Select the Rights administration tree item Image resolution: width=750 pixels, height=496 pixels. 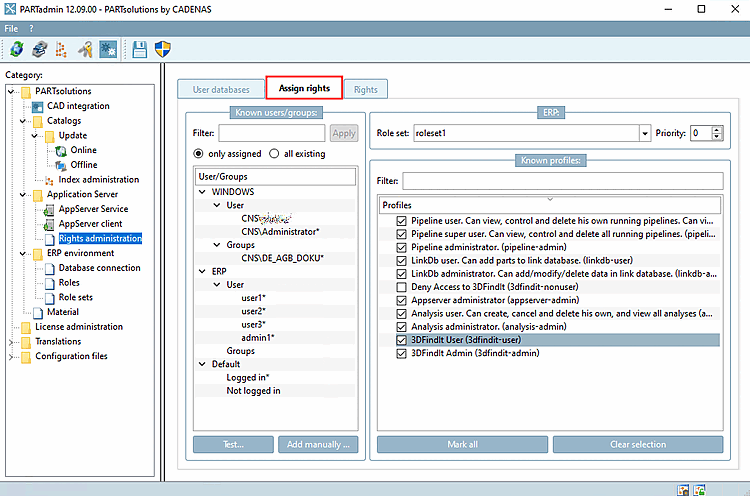(100, 239)
